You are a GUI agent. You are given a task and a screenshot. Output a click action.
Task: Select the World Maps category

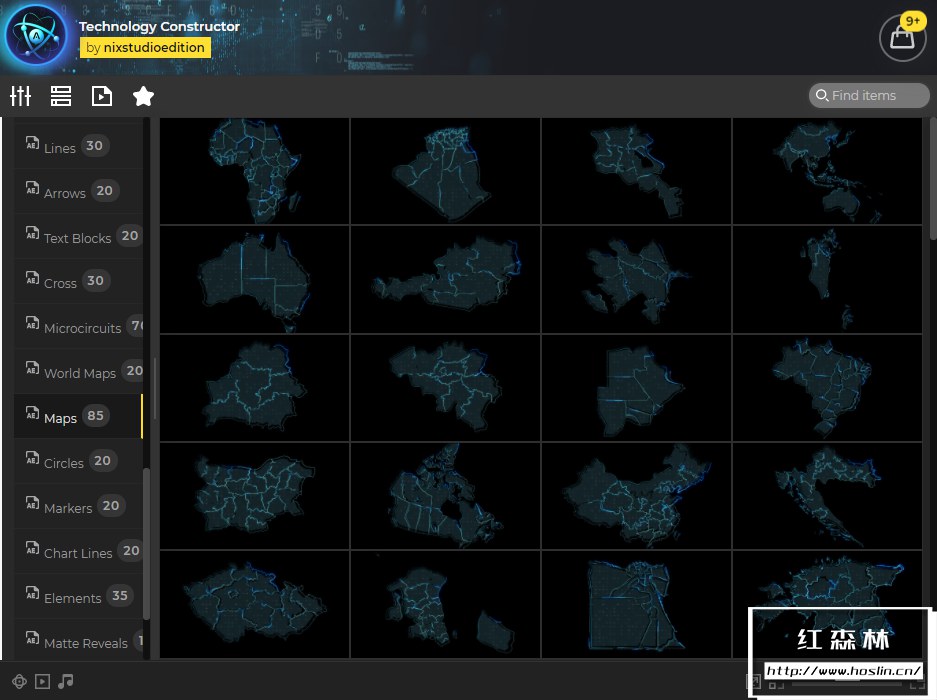pyautogui.click(x=78, y=371)
